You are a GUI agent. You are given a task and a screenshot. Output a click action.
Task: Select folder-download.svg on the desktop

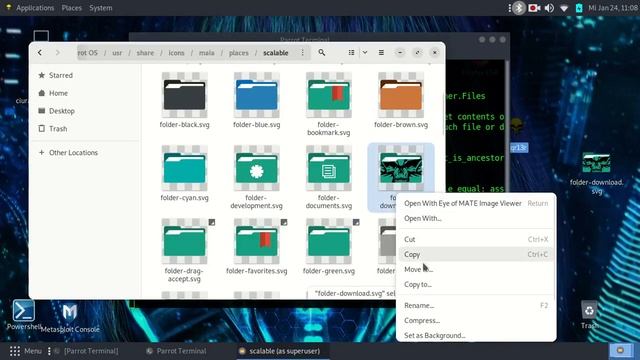pyautogui.click(x=596, y=173)
